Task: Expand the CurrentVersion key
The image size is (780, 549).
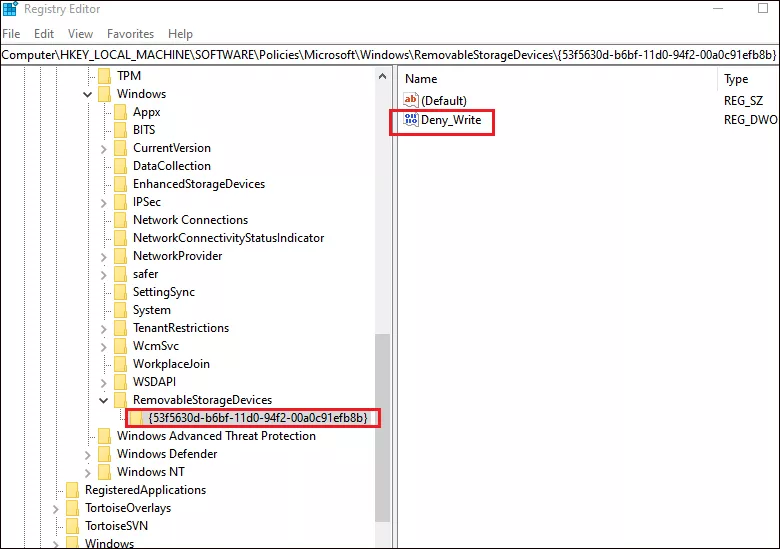Action: tap(103, 148)
